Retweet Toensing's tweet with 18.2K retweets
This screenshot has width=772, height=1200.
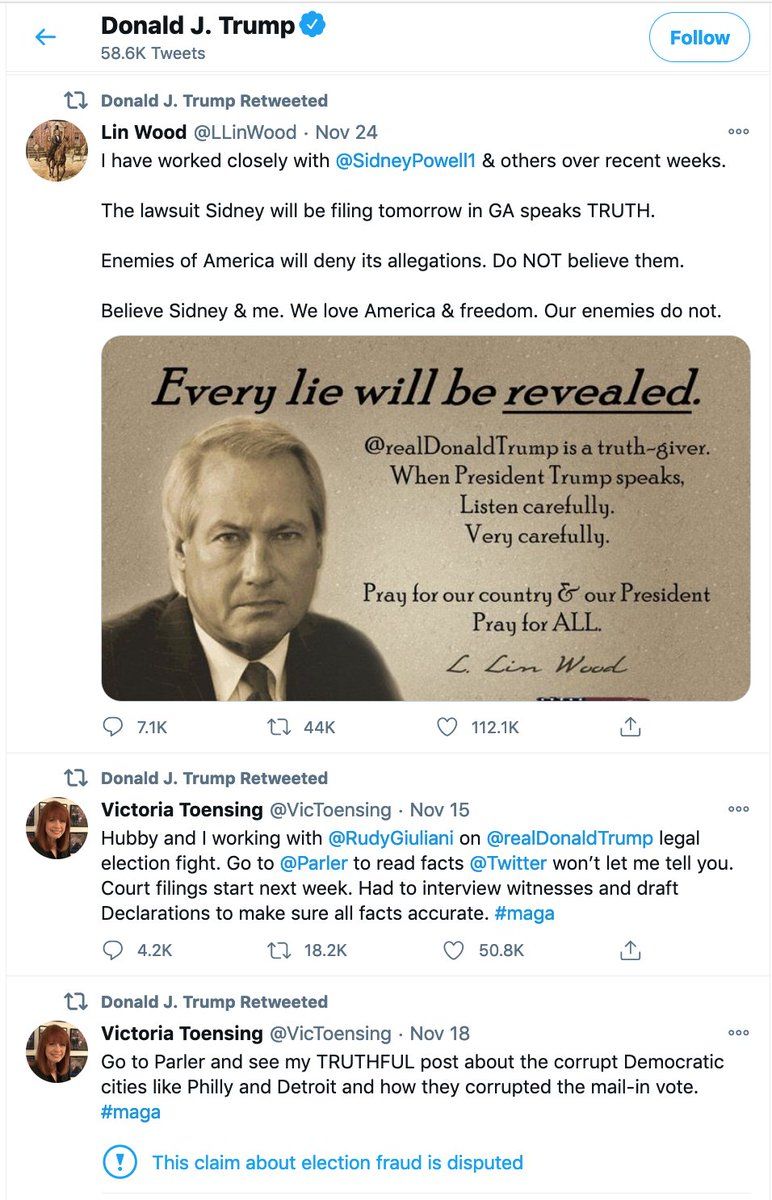pos(278,950)
